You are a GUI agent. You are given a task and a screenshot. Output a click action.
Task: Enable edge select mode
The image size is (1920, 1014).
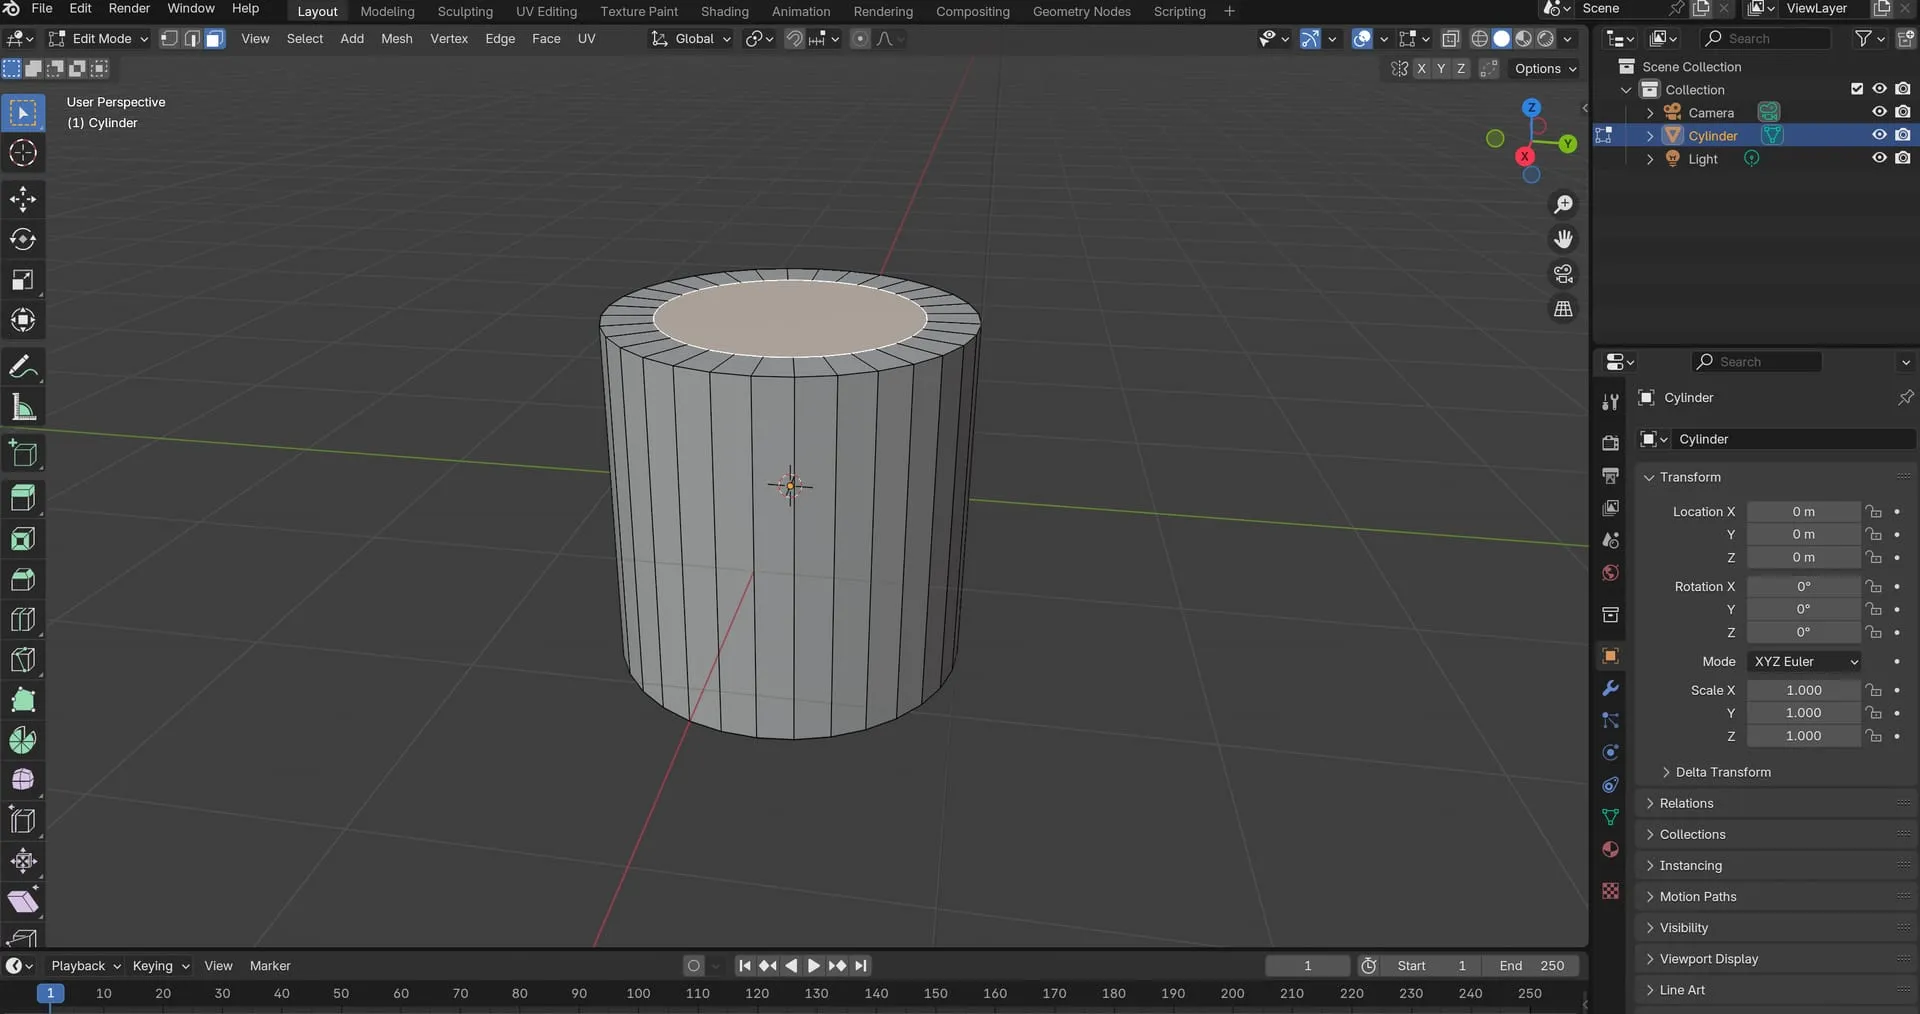tap(192, 39)
